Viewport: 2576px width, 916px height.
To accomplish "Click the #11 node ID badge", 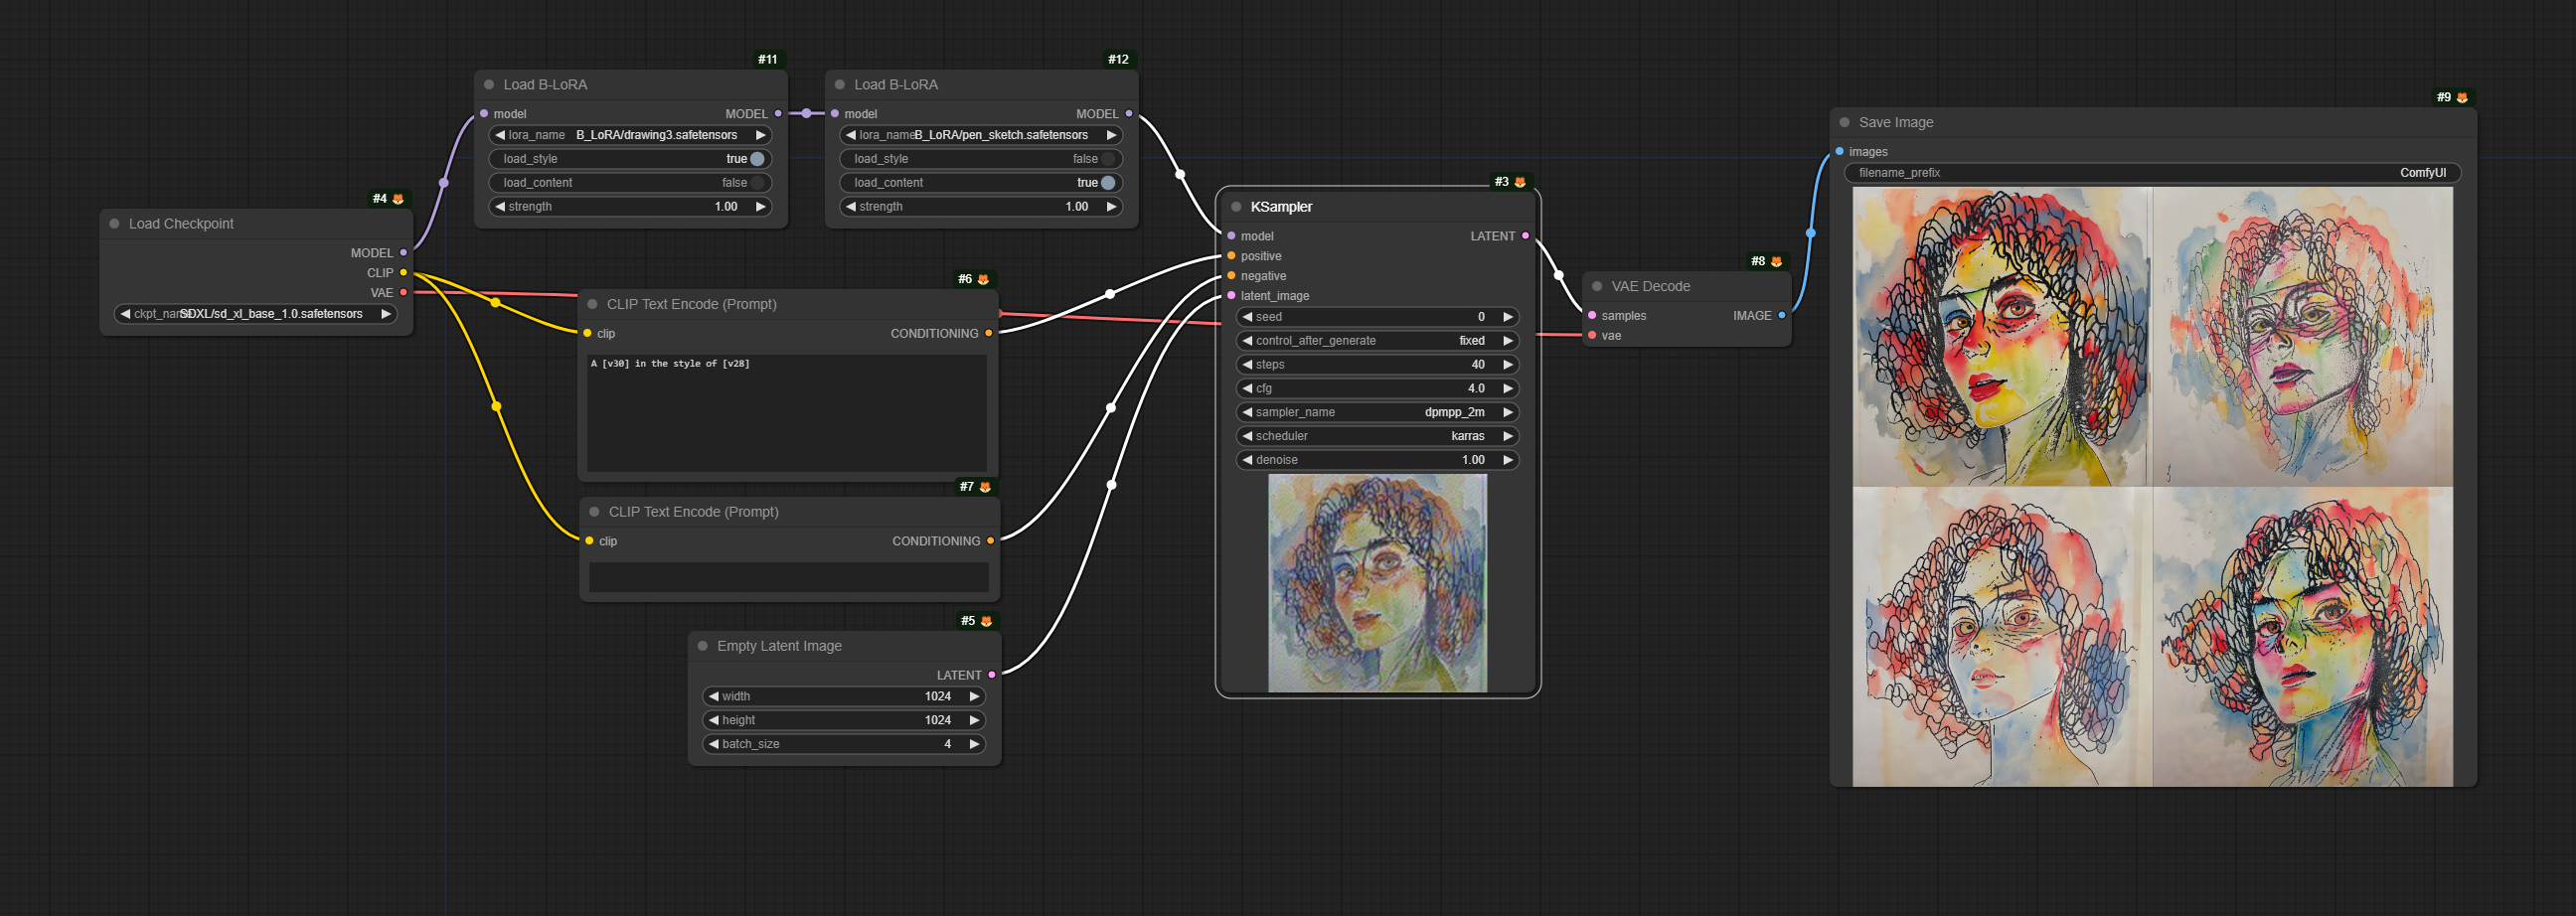I will coord(767,60).
